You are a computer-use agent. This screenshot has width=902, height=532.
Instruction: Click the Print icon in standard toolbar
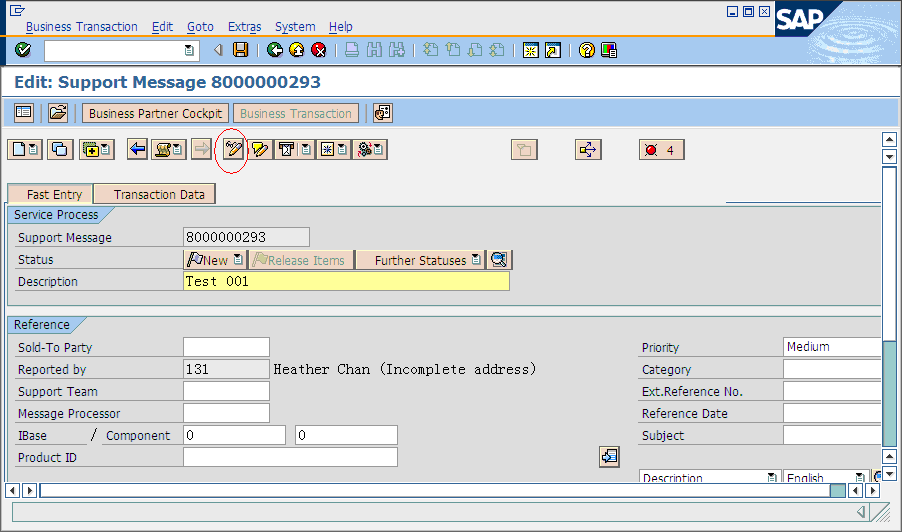[x=351, y=50]
